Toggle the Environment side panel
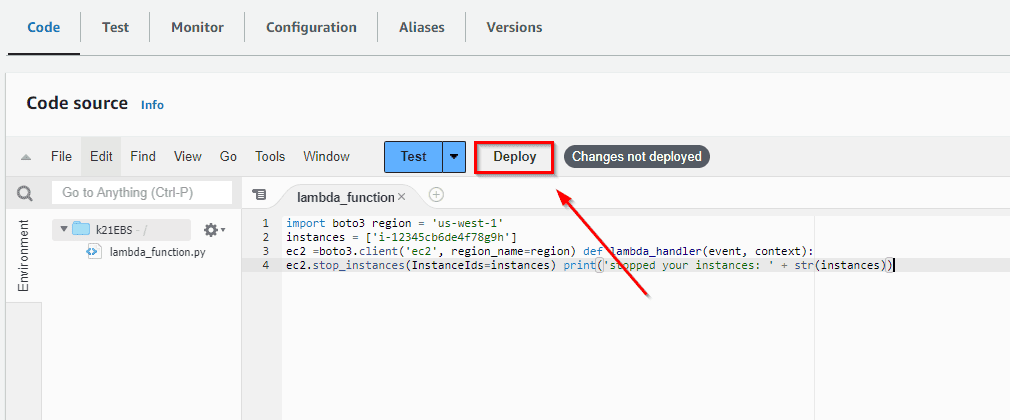Screen dimensions: 1010x420 tap(24, 257)
